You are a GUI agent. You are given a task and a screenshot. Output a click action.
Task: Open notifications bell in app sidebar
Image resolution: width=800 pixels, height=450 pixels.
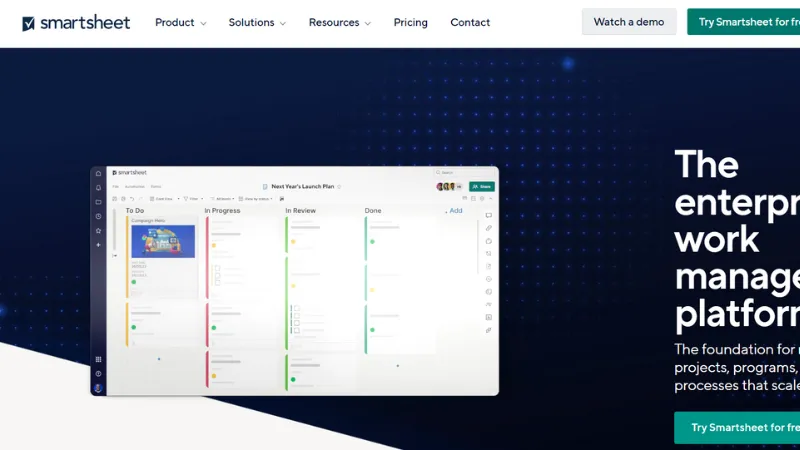(98, 187)
